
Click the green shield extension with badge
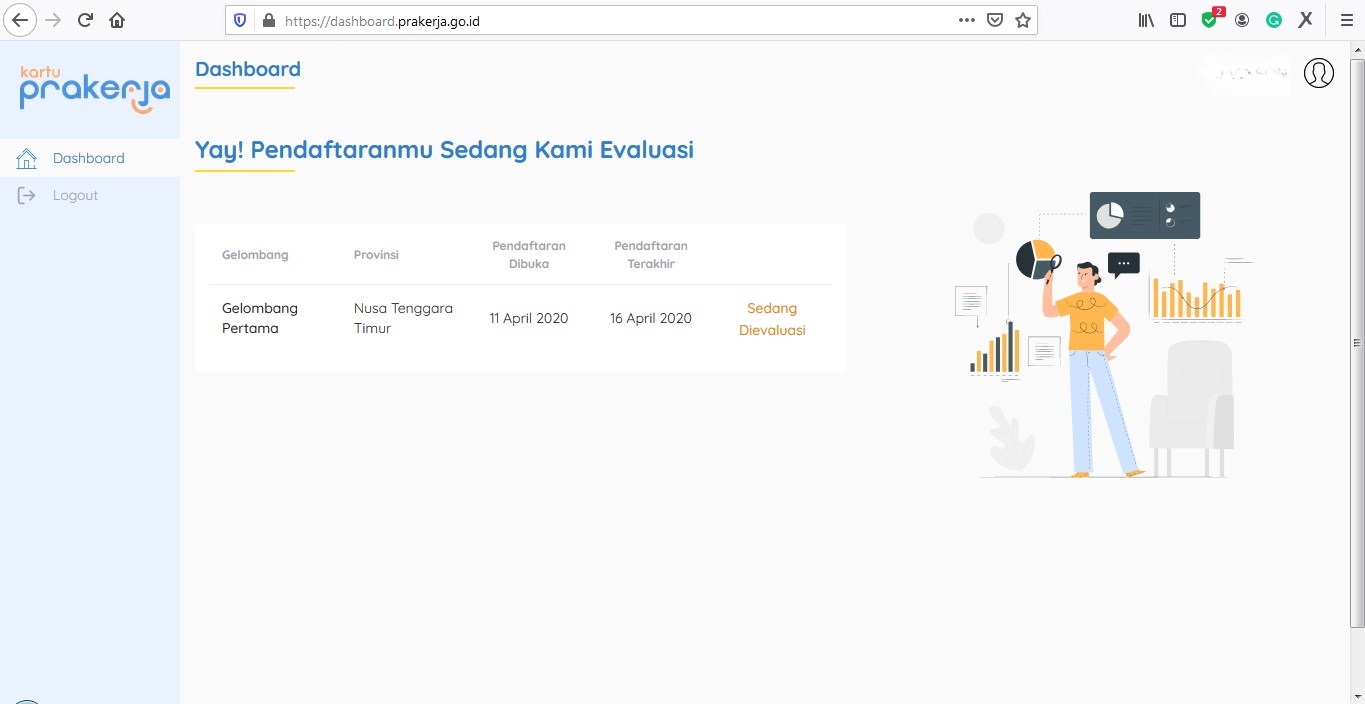pos(1210,20)
